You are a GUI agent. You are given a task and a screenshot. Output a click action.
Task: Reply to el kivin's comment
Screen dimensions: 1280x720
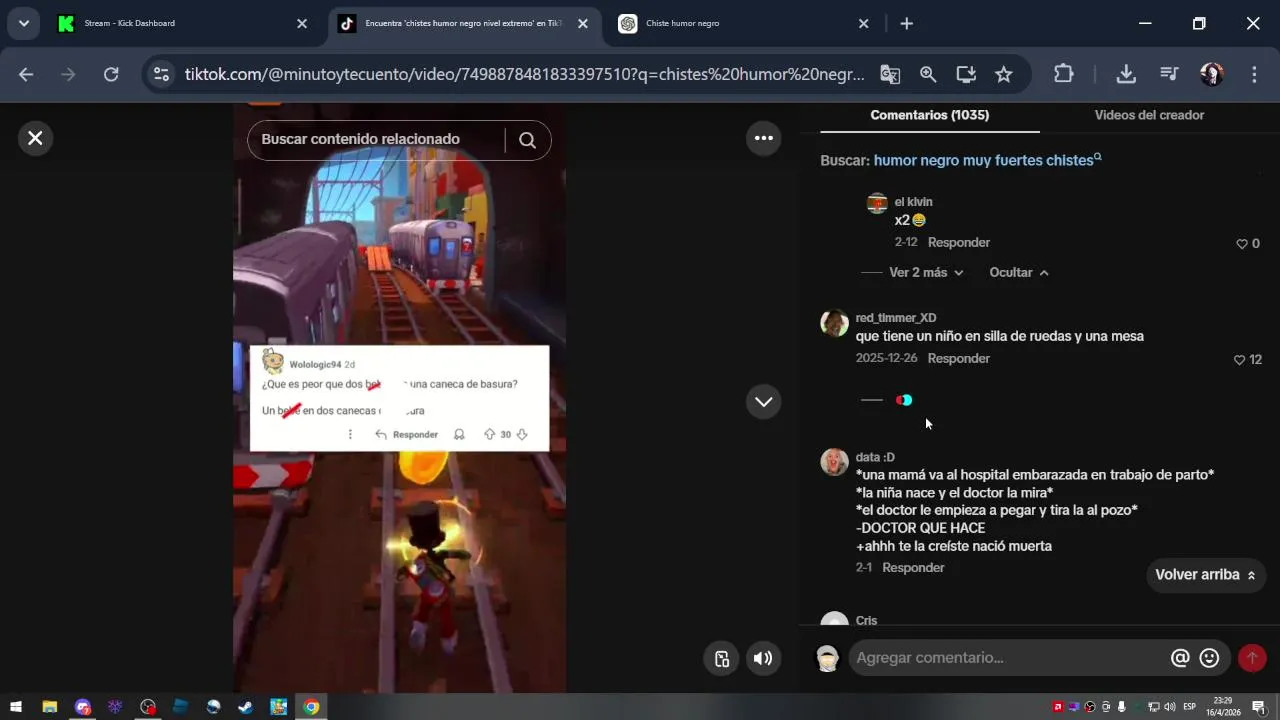959,242
